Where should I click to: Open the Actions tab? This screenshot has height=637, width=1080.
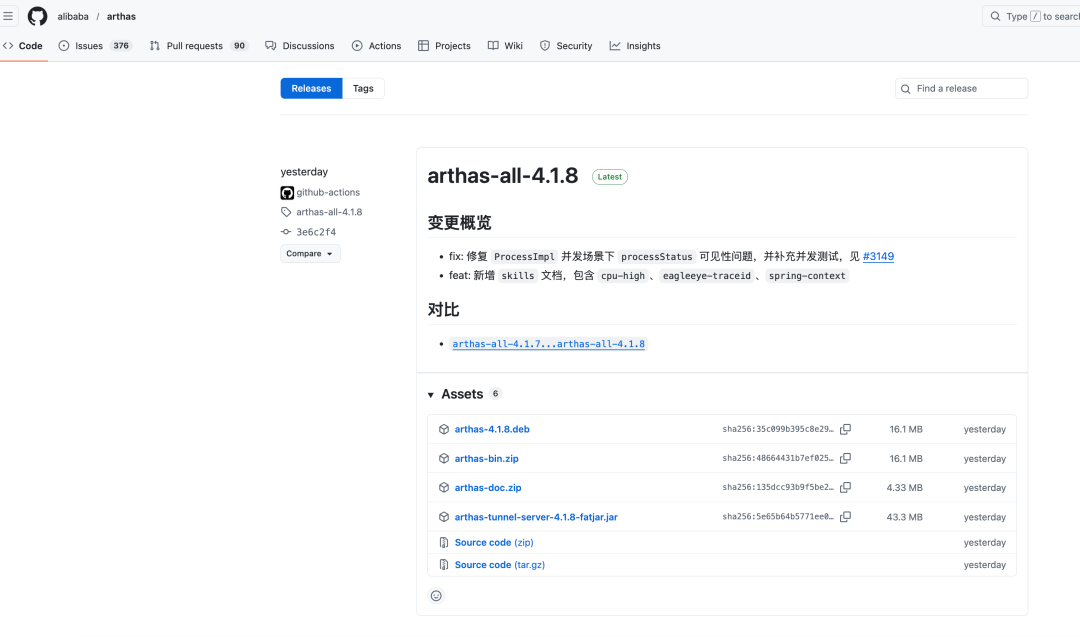376,46
